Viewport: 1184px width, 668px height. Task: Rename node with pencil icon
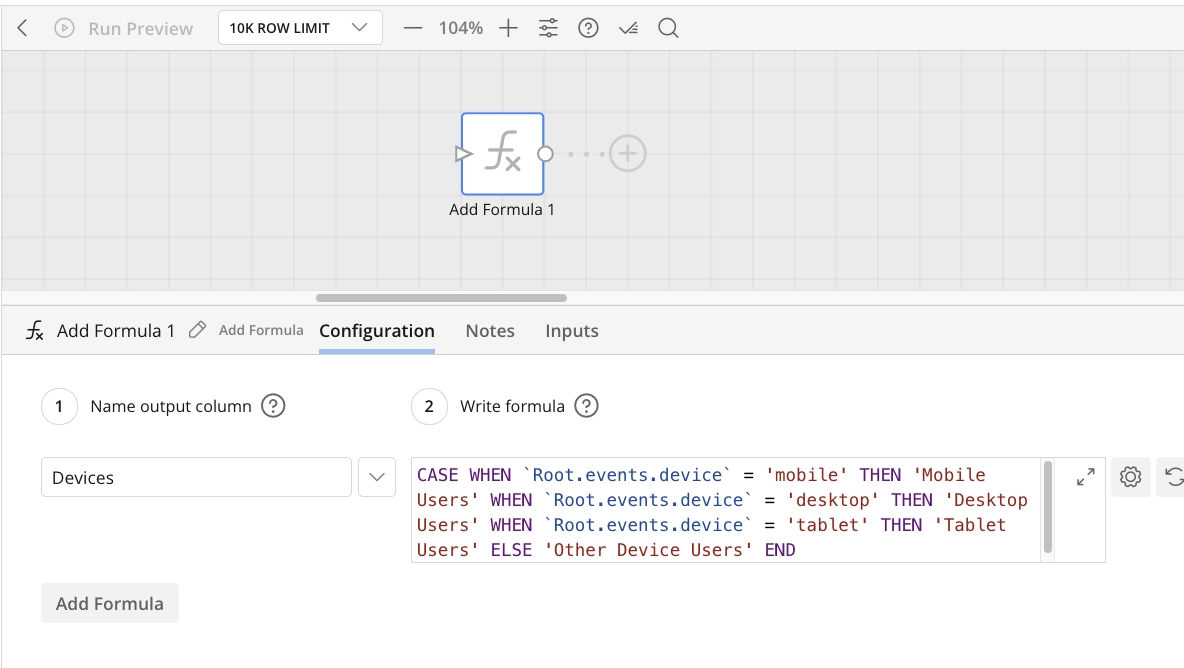[197, 330]
